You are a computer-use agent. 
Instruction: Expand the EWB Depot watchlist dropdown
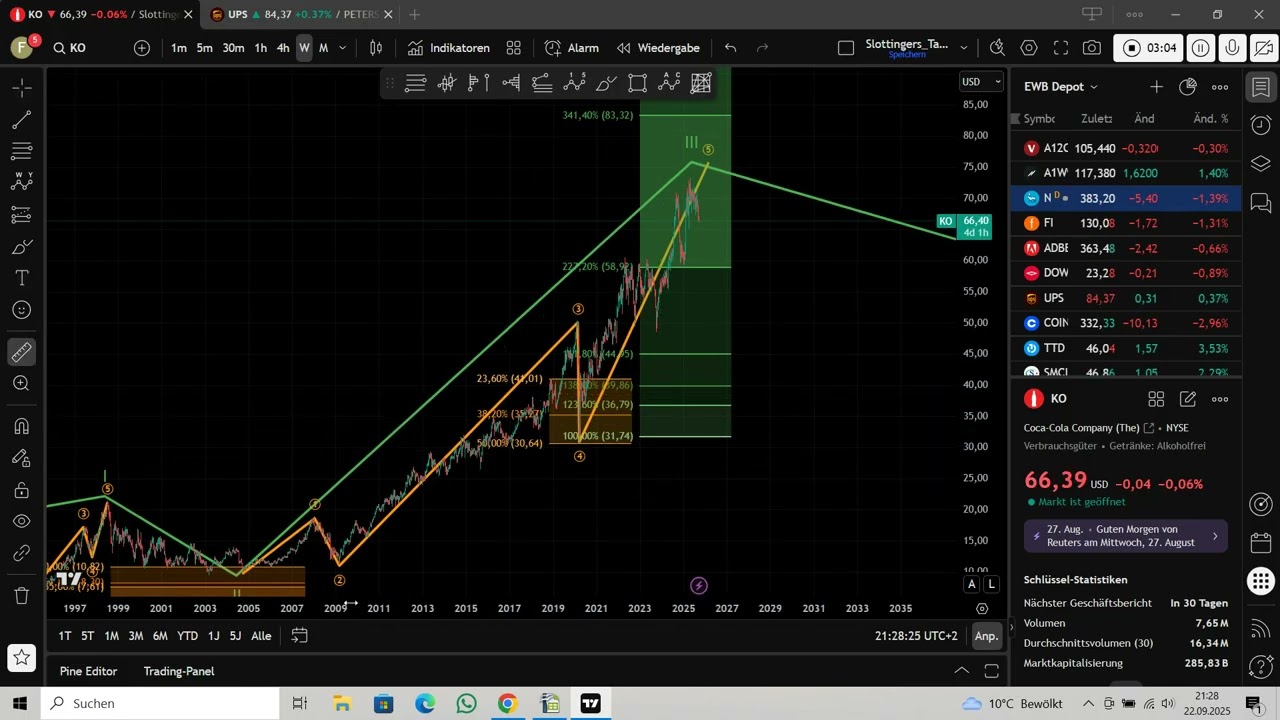1061,87
